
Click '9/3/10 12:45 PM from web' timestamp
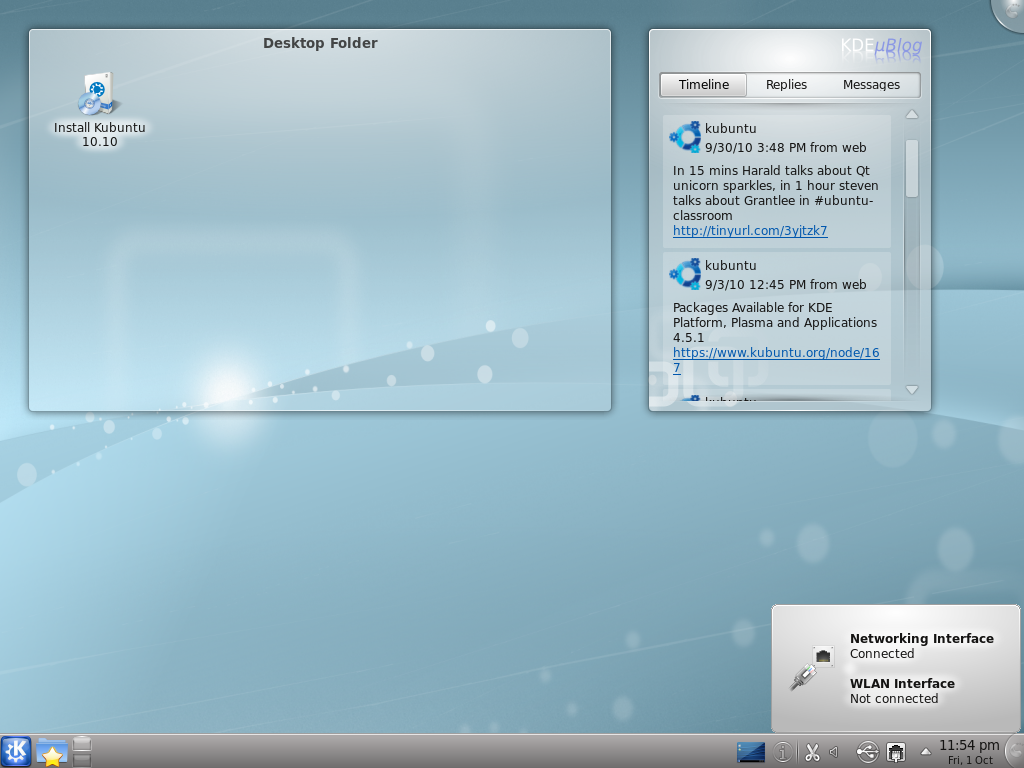[786, 285]
